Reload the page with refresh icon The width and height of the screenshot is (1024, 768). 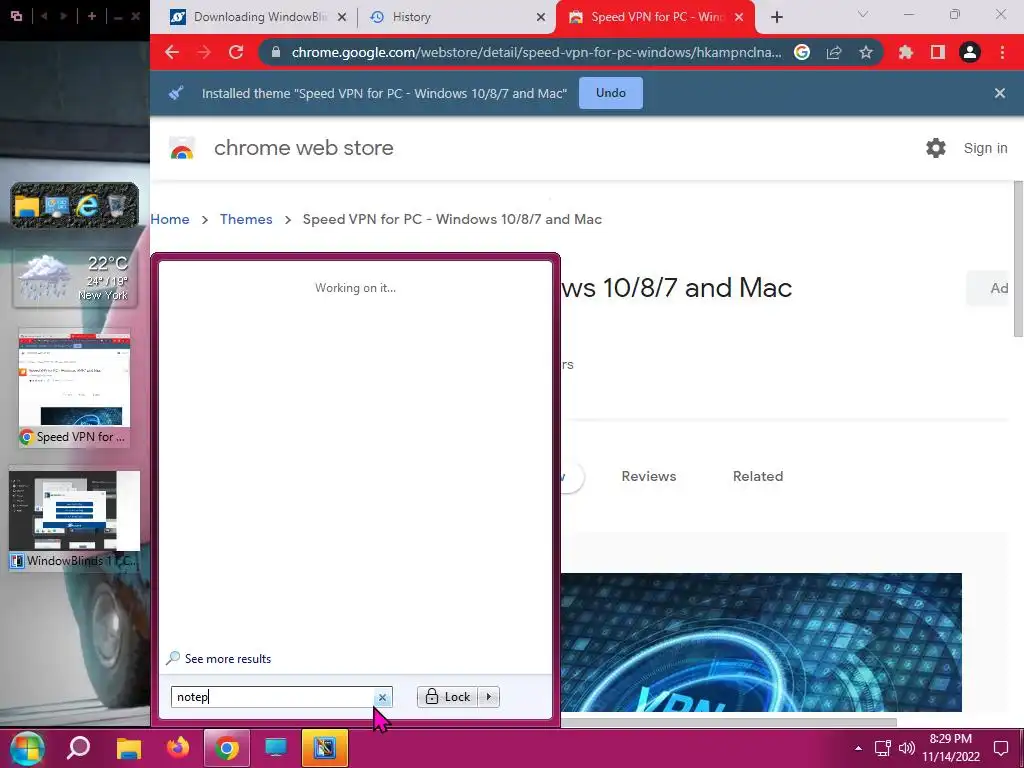[x=236, y=52]
